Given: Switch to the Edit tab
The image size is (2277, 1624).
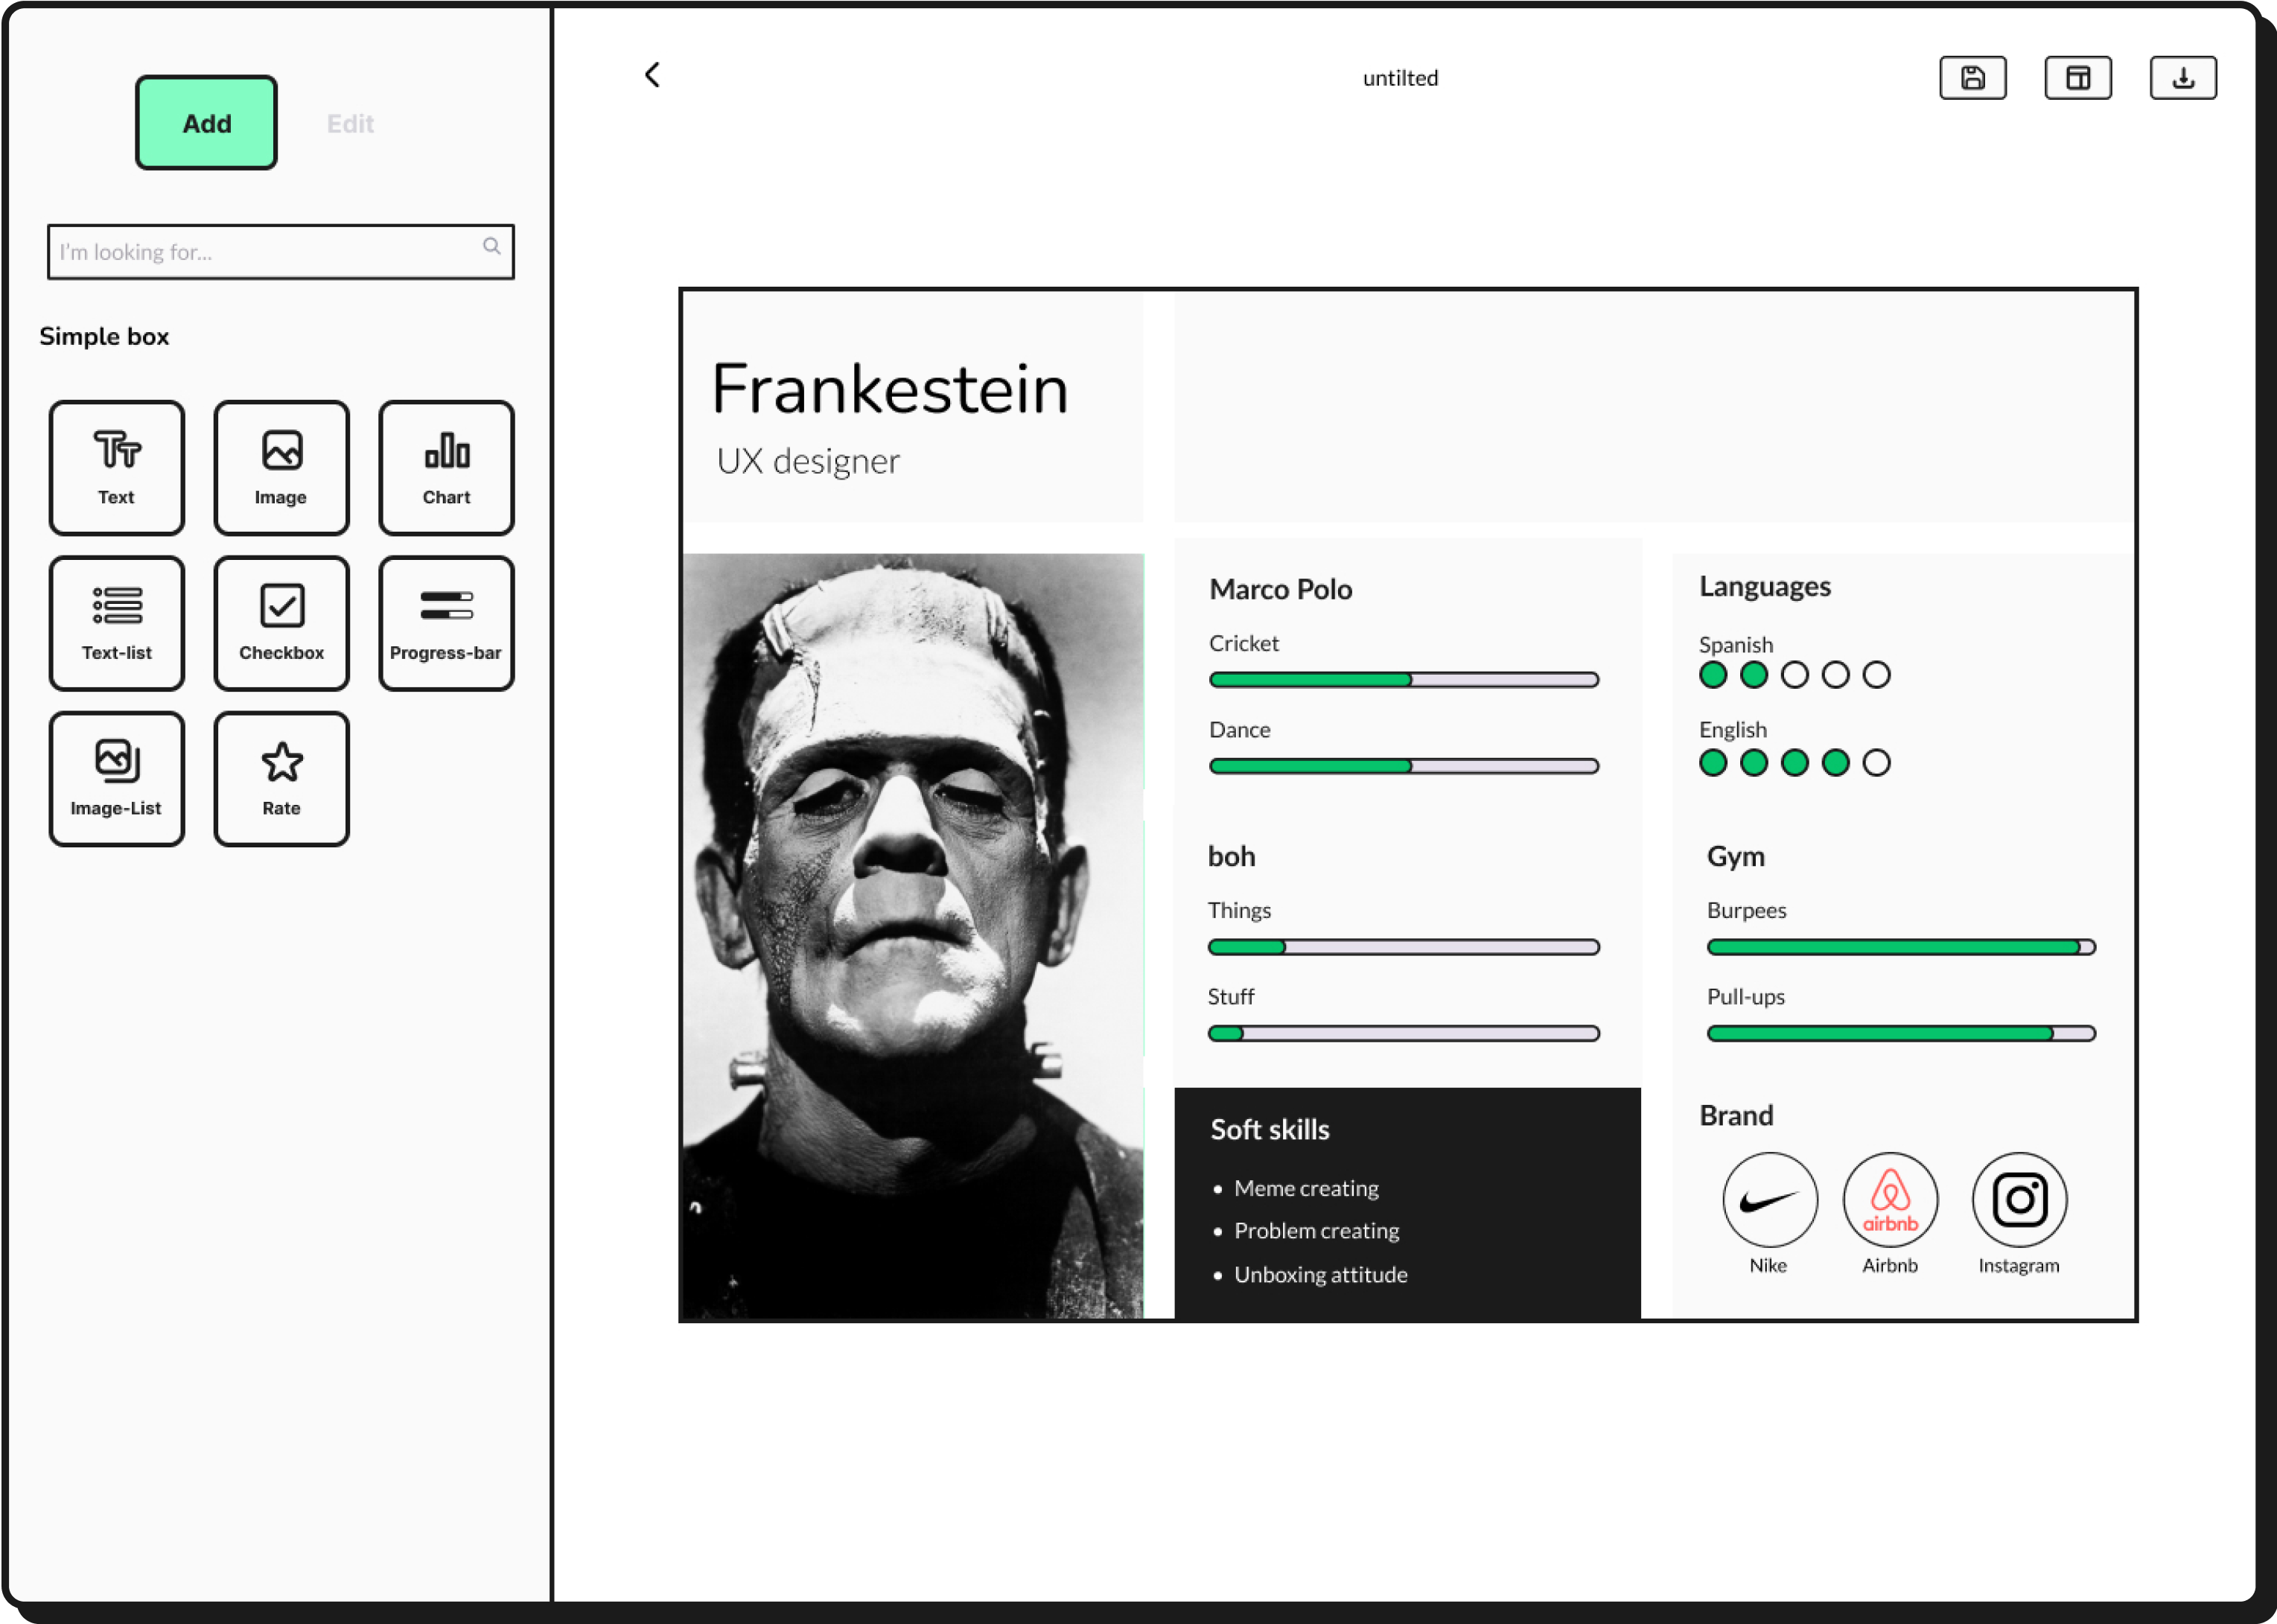Looking at the screenshot, I should (350, 124).
